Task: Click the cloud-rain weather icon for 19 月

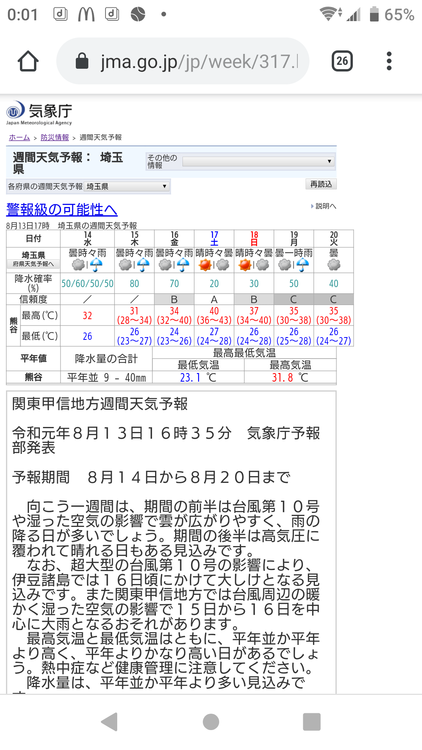Action: 294,265
